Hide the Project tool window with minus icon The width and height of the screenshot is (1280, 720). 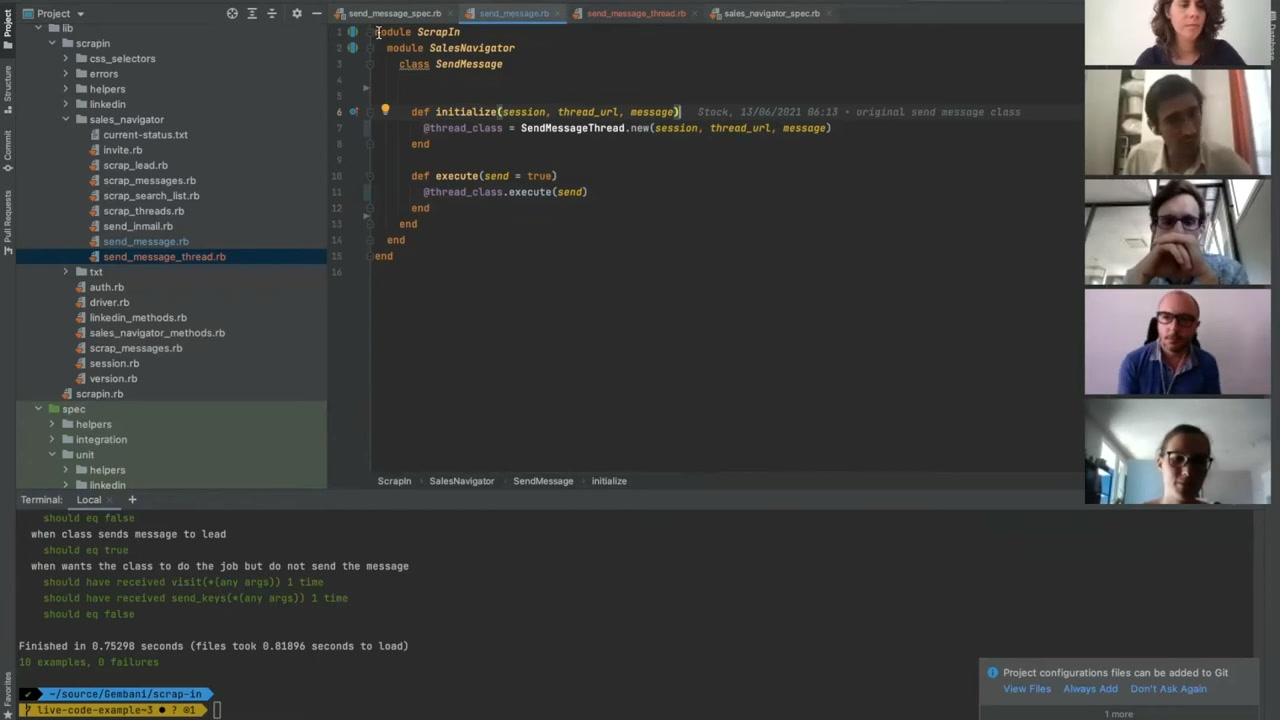click(x=316, y=13)
